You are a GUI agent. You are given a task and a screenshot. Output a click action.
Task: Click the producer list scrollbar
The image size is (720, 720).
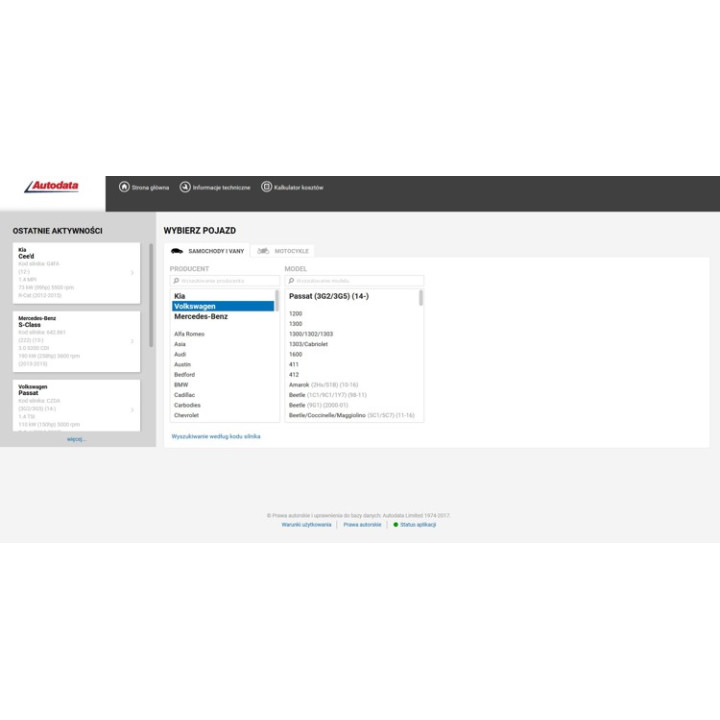[x=276, y=300]
